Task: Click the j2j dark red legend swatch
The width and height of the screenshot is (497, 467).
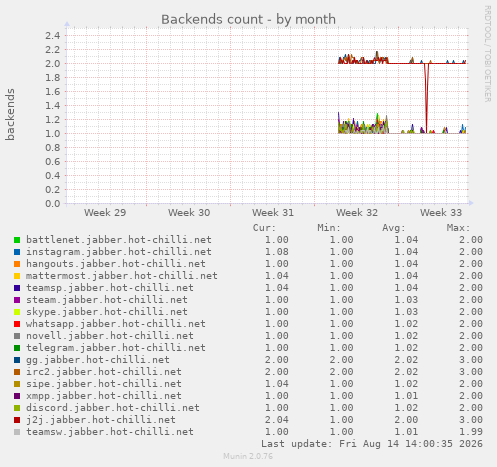Action: click(17, 420)
